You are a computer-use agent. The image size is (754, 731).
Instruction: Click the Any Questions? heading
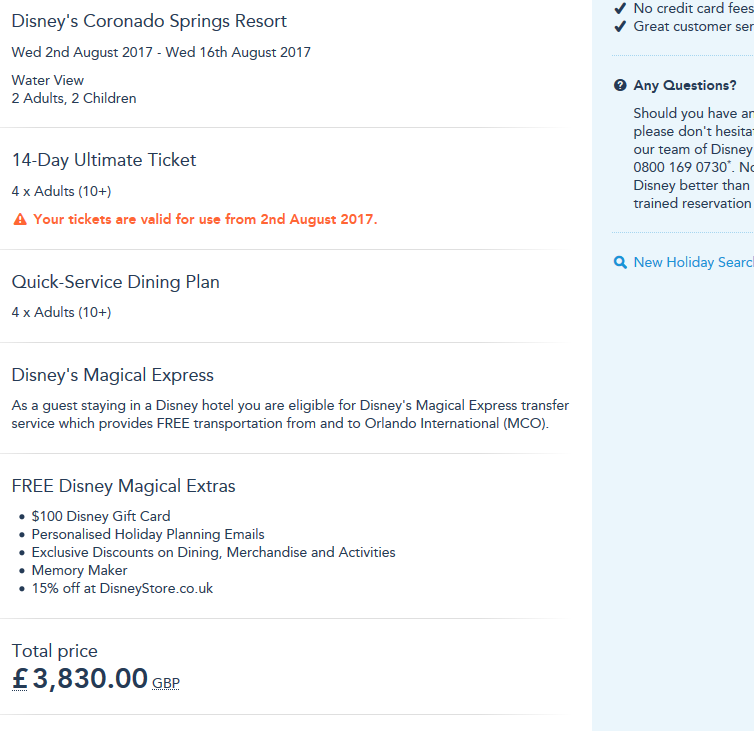tap(685, 86)
